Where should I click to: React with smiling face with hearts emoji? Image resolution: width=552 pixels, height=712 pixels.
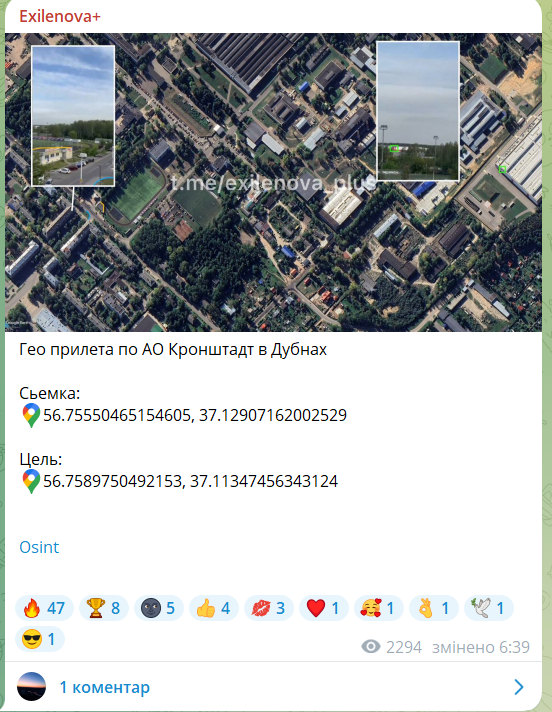379,608
